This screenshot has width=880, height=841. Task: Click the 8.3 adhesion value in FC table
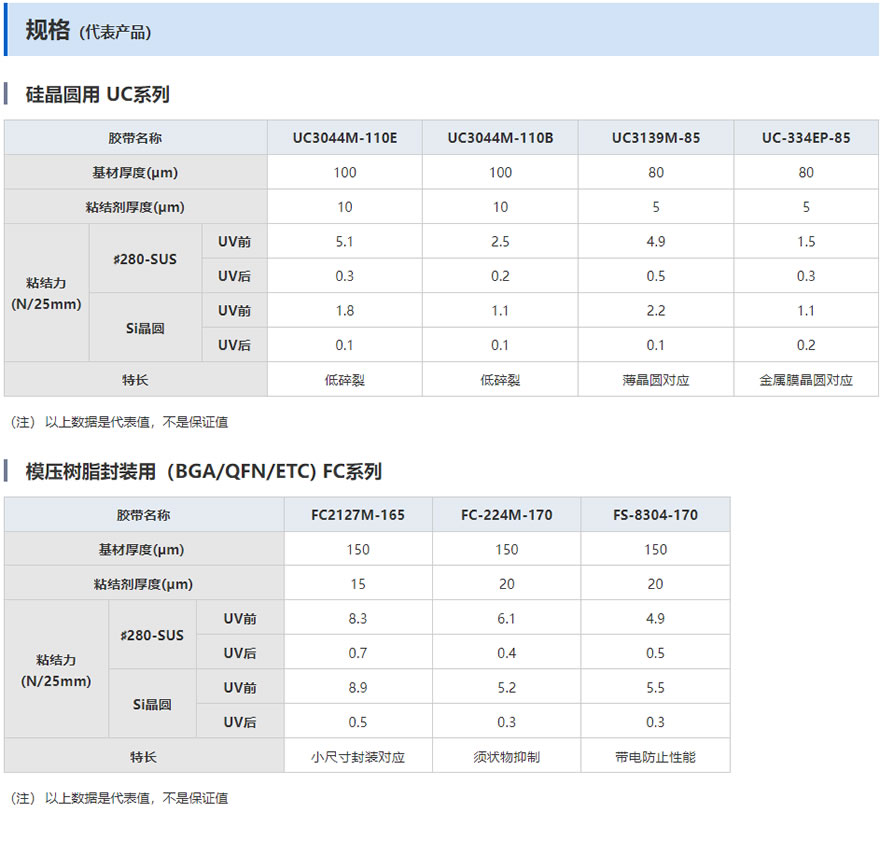pos(358,619)
